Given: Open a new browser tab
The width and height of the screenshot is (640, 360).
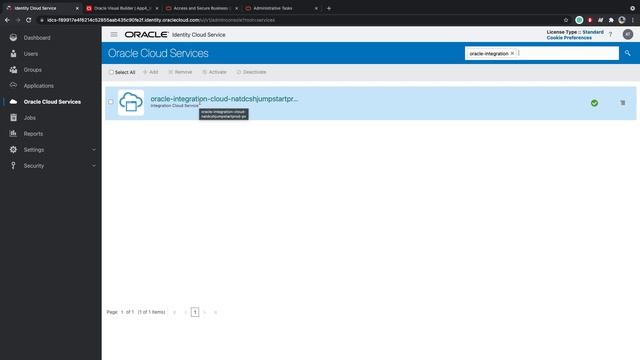Looking at the screenshot, I should (x=329, y=8).
